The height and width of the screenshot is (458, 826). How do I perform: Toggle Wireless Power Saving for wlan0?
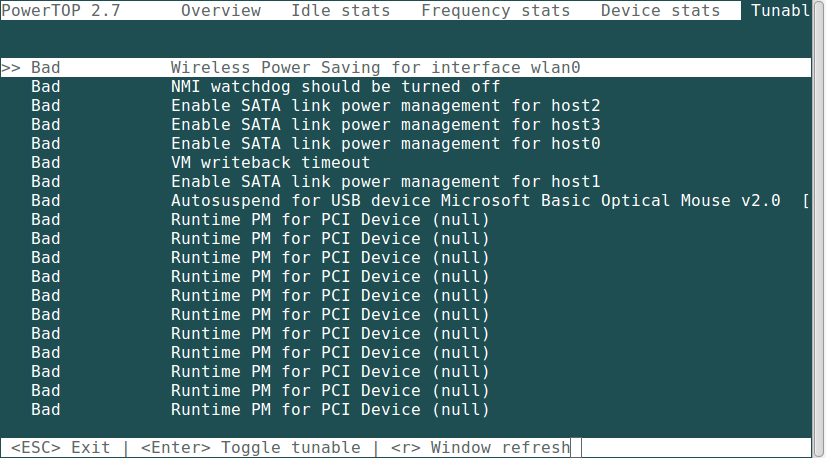pyautogui.click(x=375, y=68)
